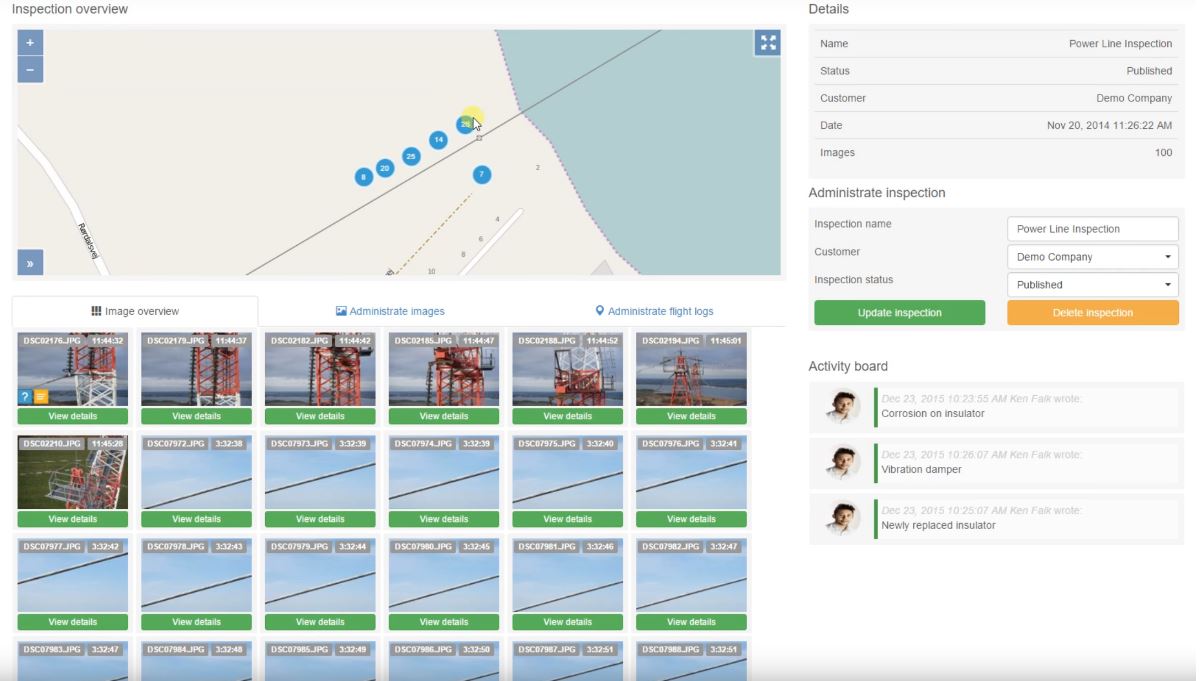
Task: Click the yellow note icon on DSC02176
Action: pos(41,397)
